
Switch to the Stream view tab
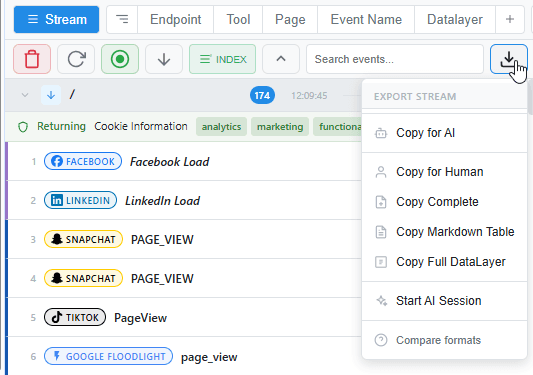pos(56,19)
